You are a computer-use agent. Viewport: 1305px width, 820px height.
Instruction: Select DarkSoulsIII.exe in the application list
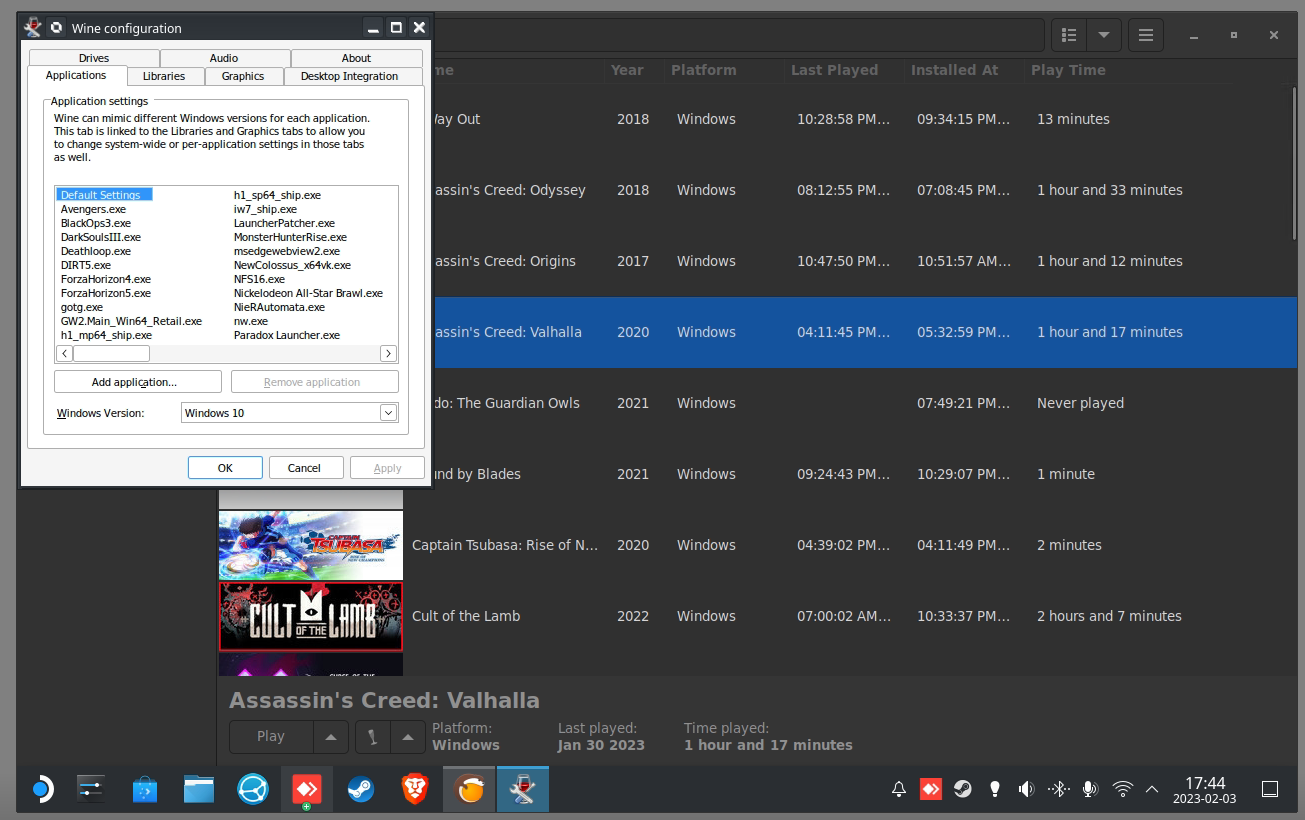pos(100,237)
